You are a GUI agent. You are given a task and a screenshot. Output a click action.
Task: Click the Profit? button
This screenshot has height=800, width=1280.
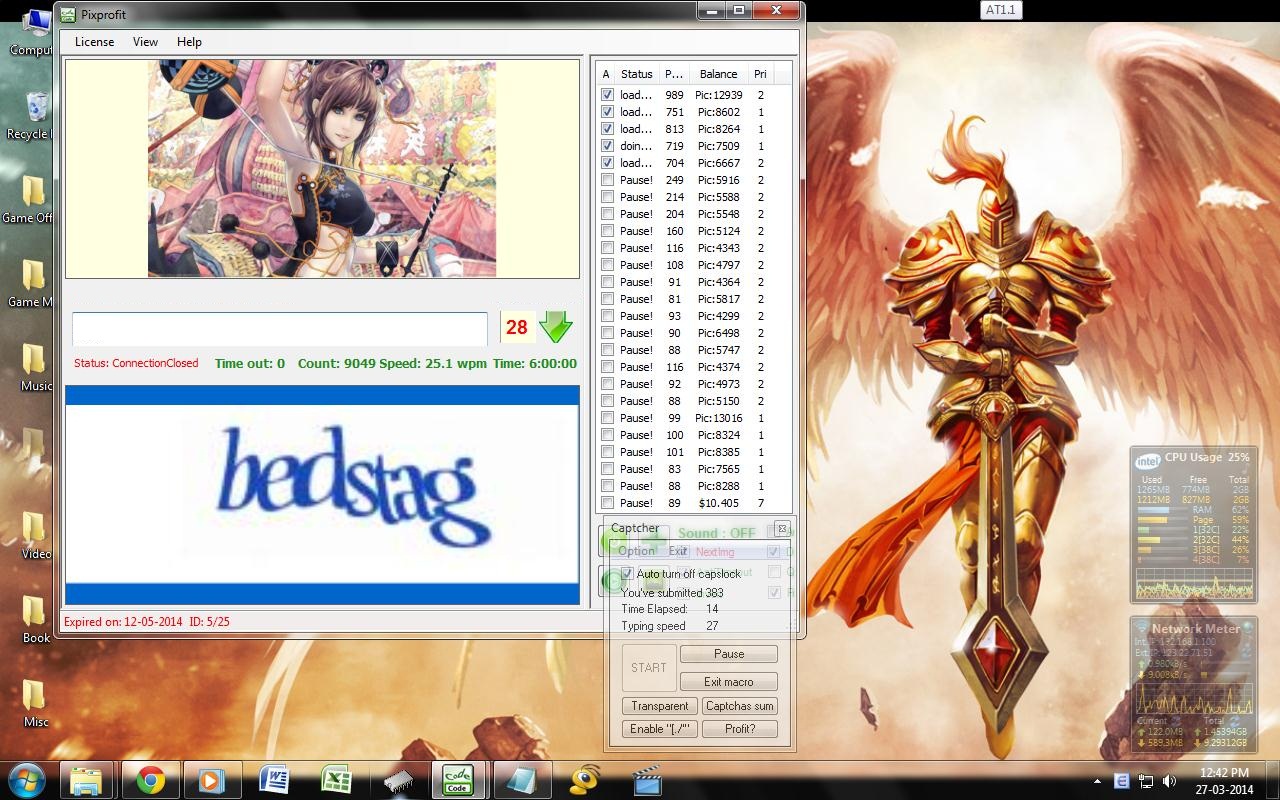pos(740,729)
